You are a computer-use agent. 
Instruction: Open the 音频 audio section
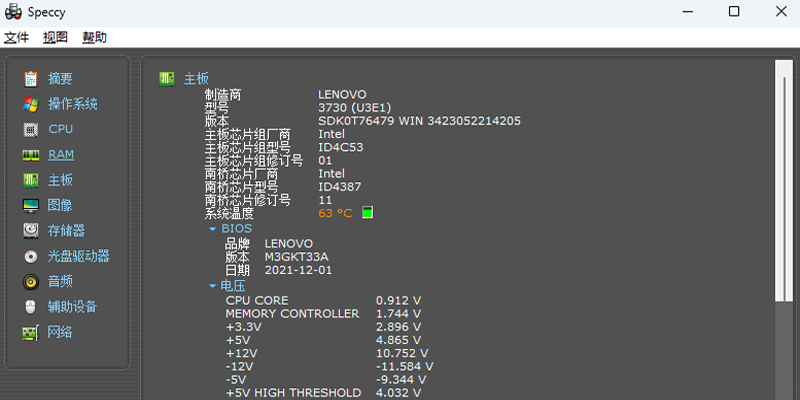coord(60,282)
